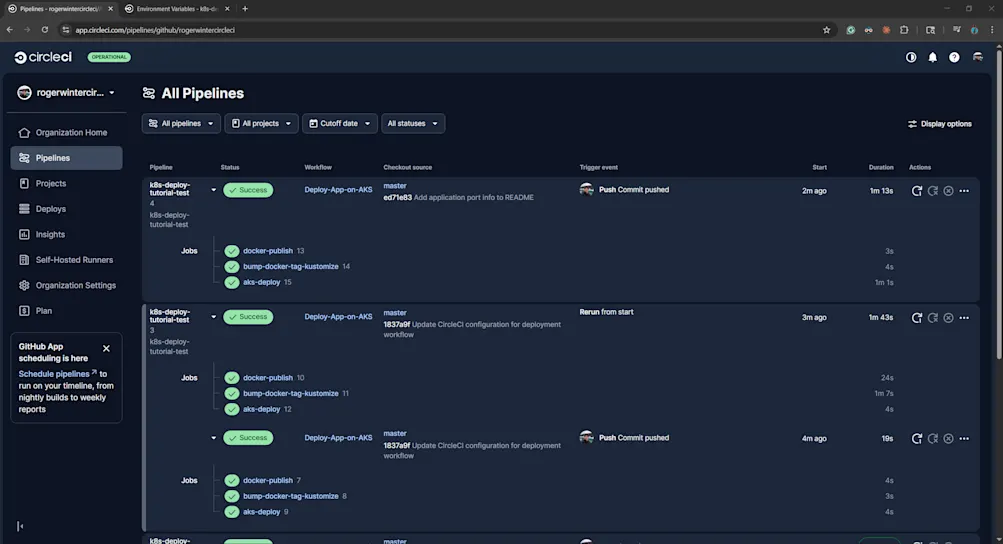The image size is (1003, 544).
Task: Open Organization Settings in sidebar
Action: click(x=67, y=285)
